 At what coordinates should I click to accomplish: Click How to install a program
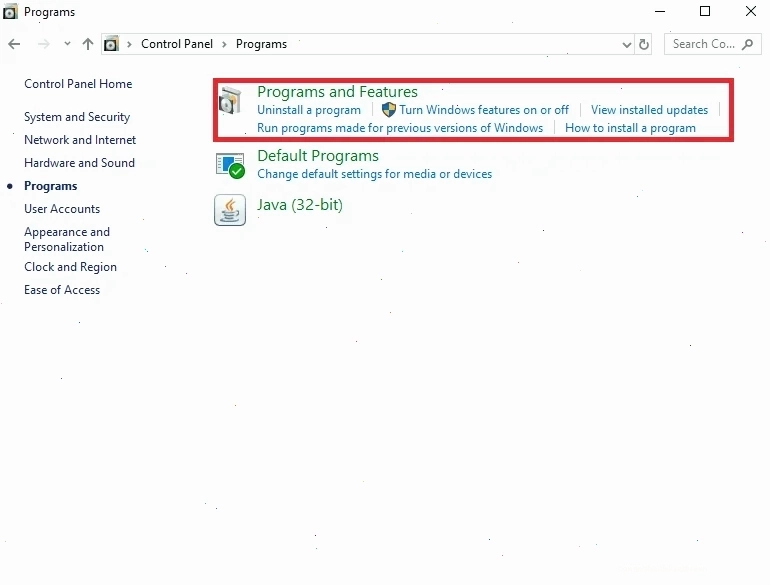630,128
